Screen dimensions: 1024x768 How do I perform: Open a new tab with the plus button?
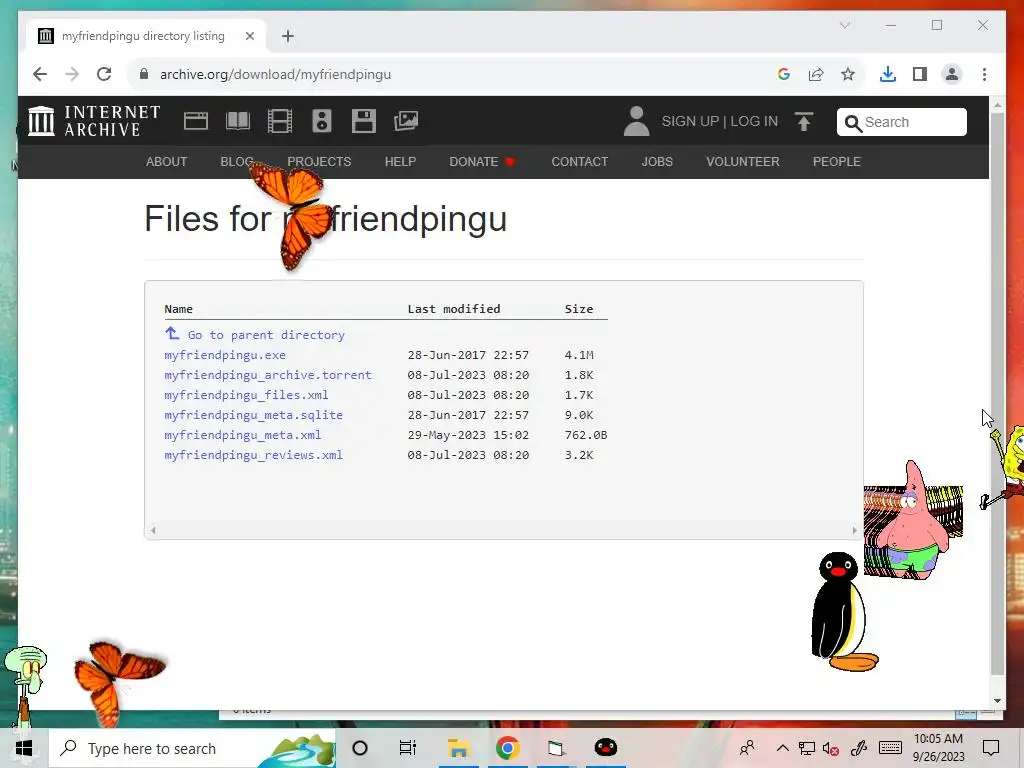(288, 36)
